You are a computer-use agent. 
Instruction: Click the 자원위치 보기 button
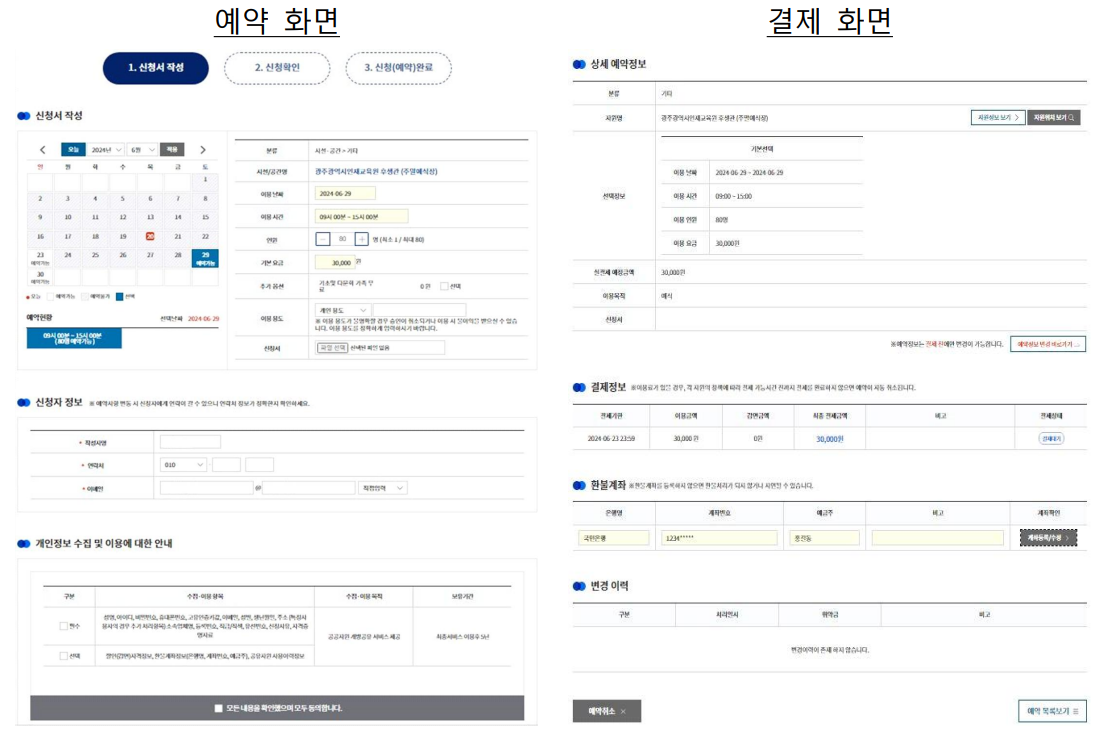1053,118
